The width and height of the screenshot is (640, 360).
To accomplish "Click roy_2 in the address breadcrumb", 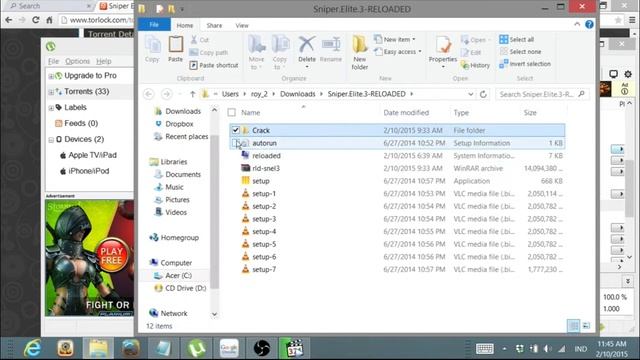I will 259,94.
